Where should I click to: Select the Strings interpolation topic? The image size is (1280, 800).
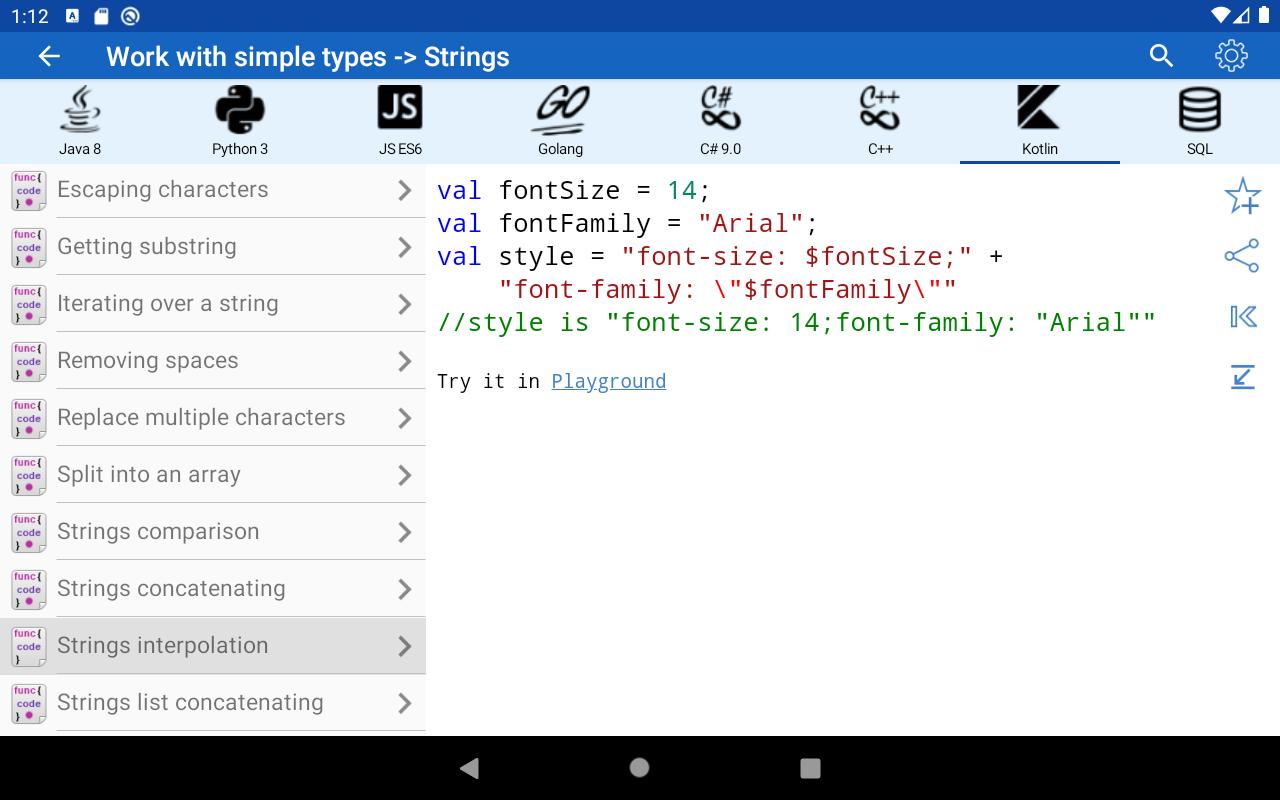(213, 646)
